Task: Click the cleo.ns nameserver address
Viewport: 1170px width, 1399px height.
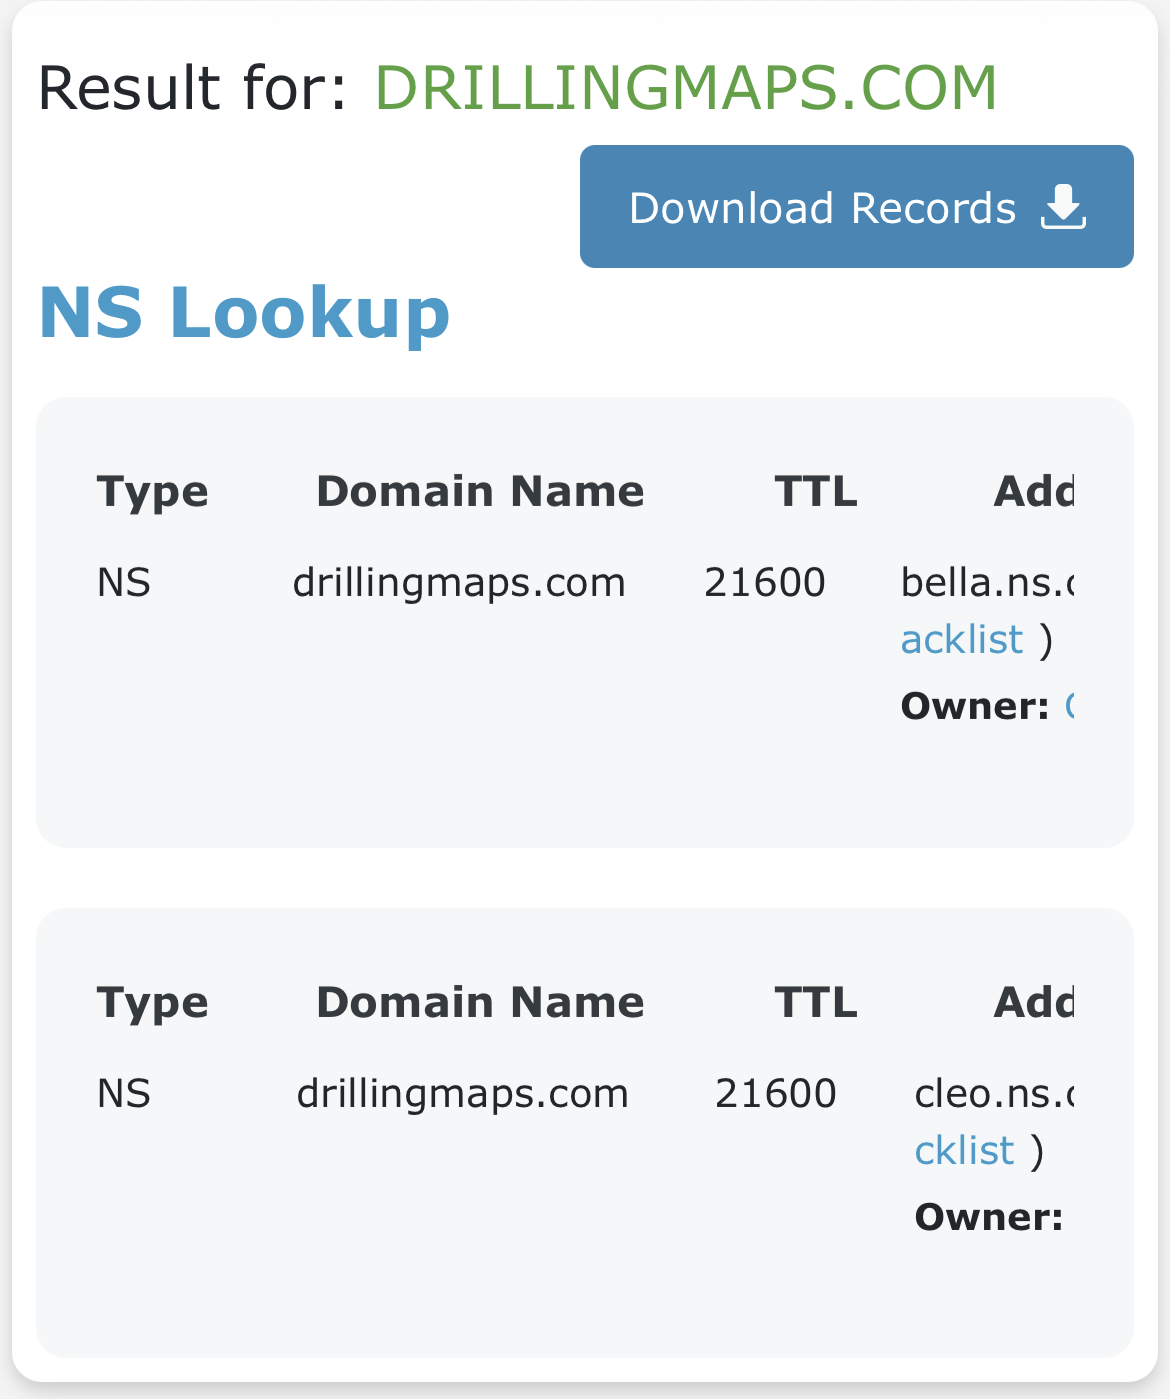Action: point(993,1093)
